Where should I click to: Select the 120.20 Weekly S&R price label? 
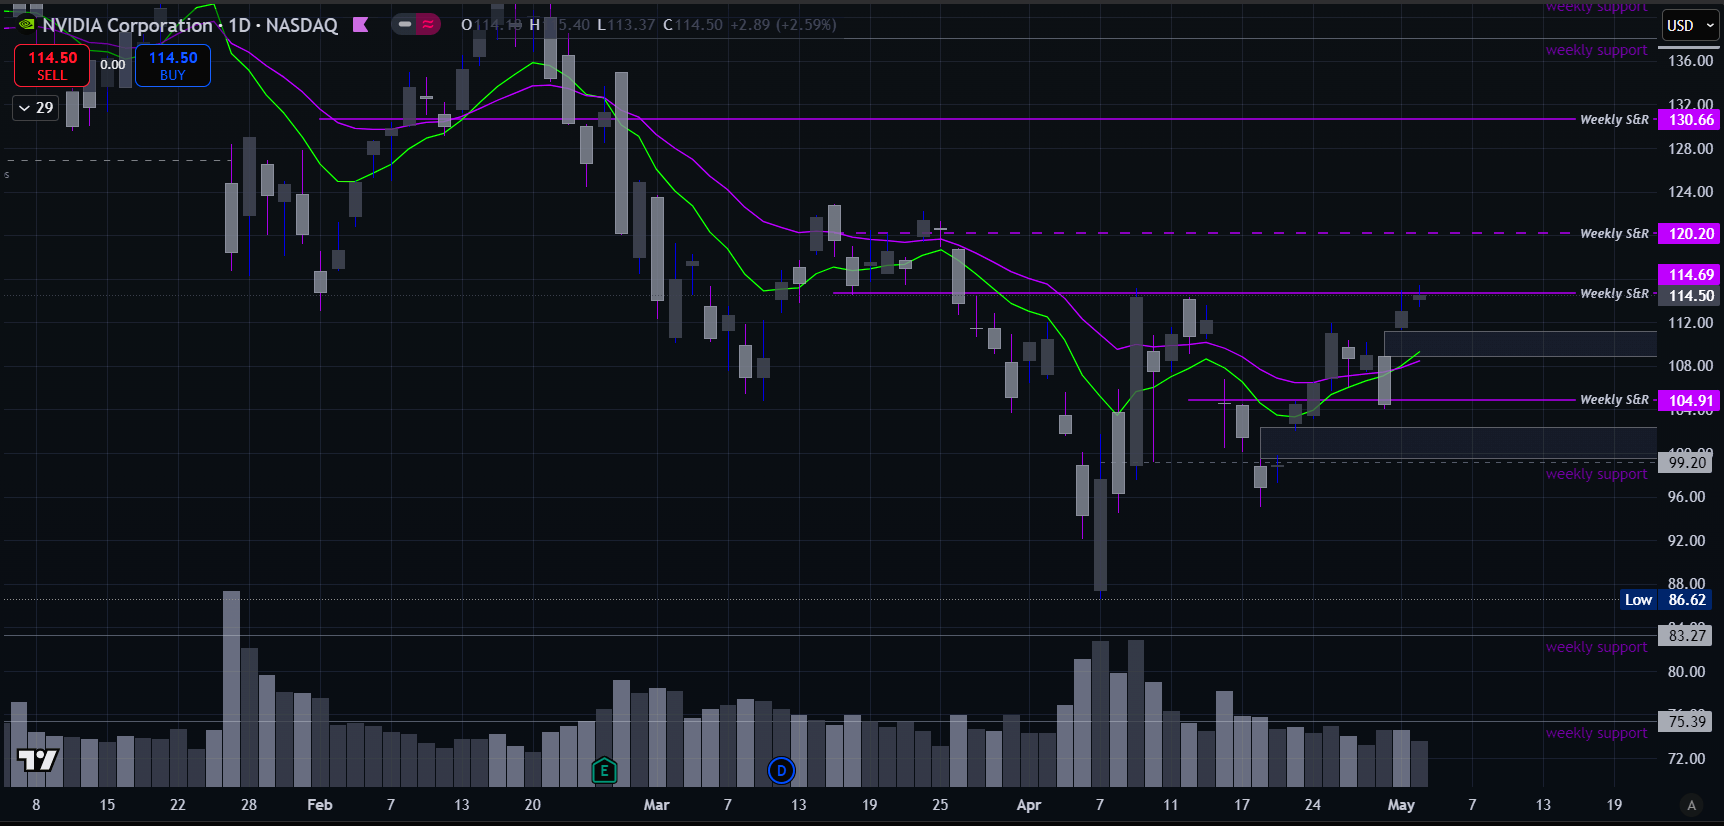1689,234
